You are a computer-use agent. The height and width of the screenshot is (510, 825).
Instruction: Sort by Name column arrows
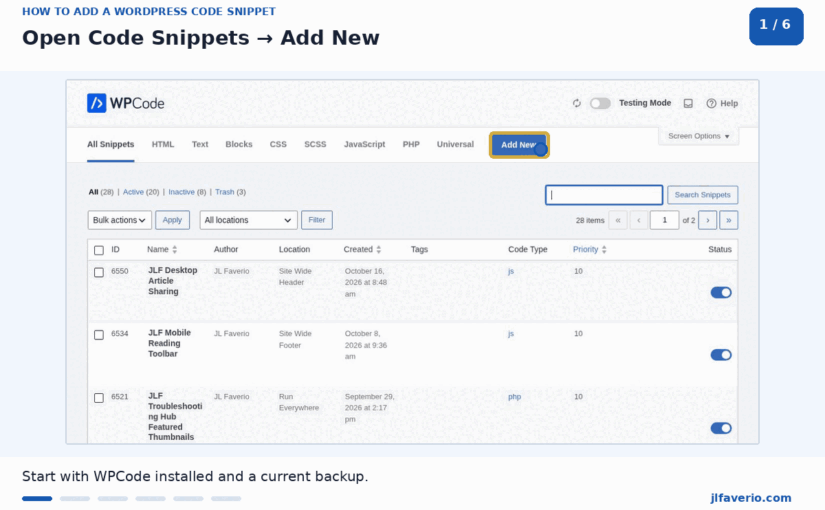(x=175, y=249)
